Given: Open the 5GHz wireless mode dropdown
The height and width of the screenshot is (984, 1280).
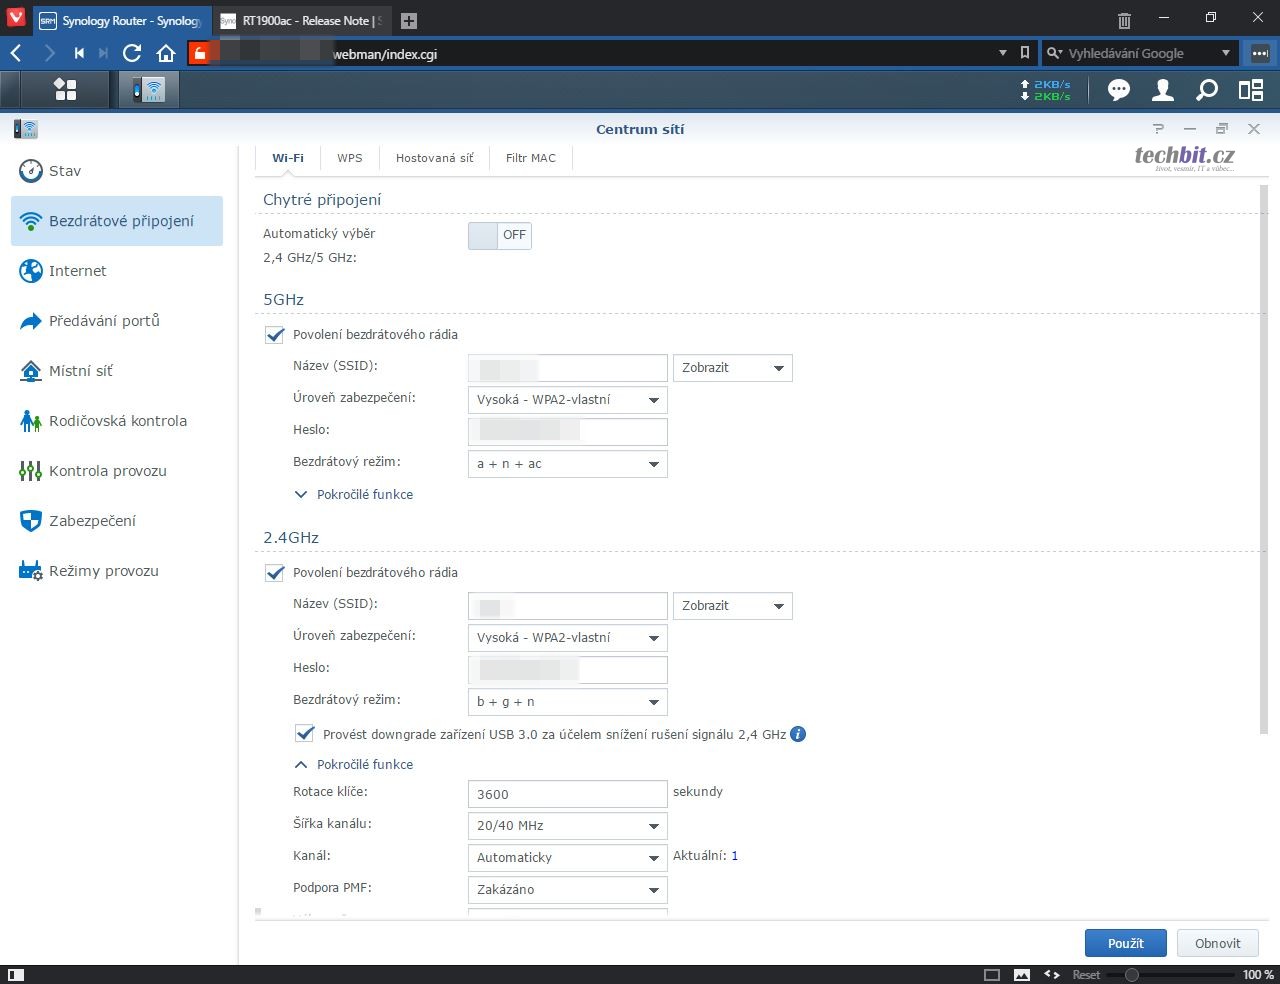Looking at the screenshot, I should pyautogui.click(x=567, y=464).
